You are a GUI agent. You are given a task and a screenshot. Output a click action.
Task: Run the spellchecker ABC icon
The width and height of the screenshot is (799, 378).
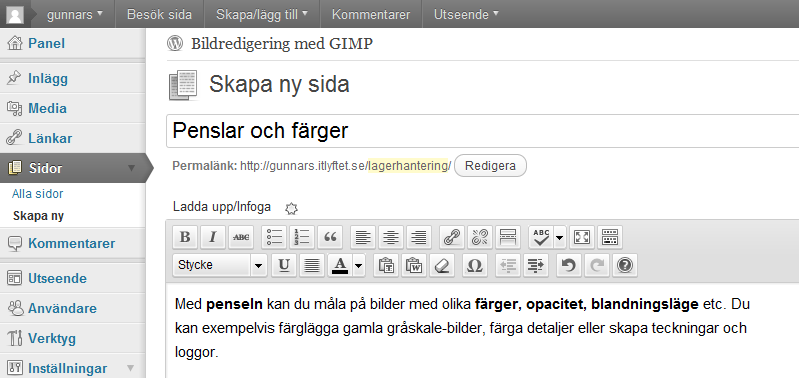tap(541, 237)
